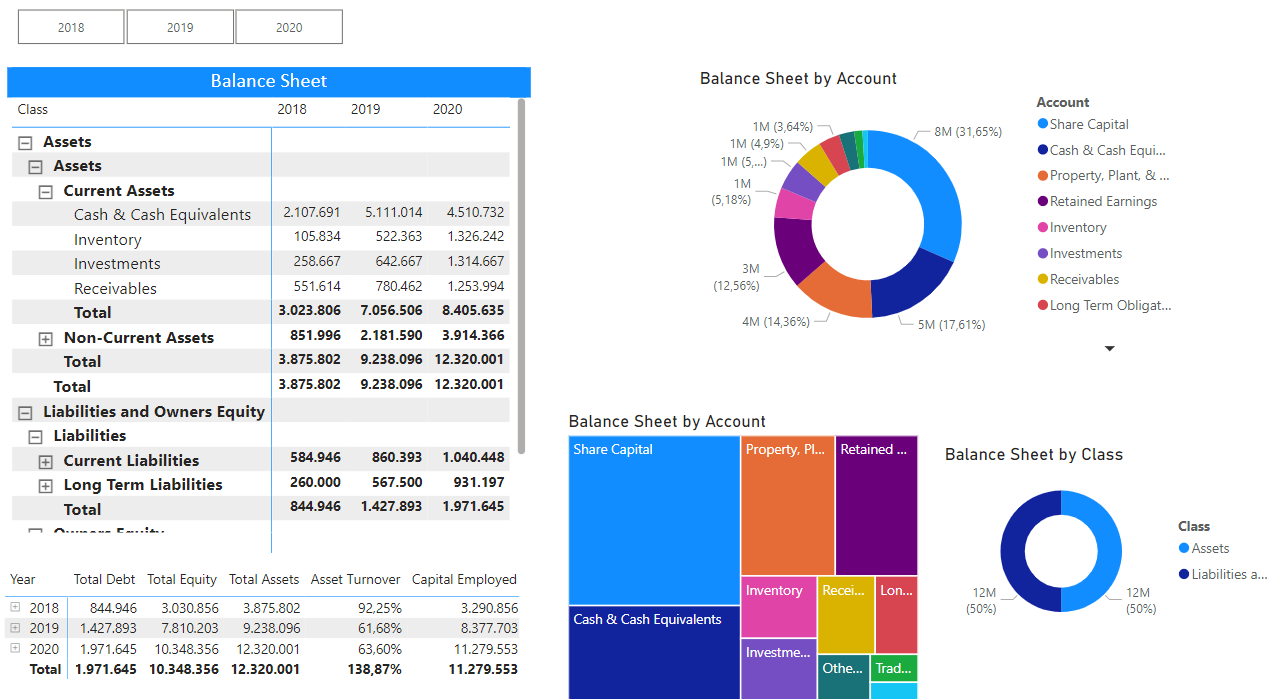Click the 5M (17,61%) donut slice label

951,324
